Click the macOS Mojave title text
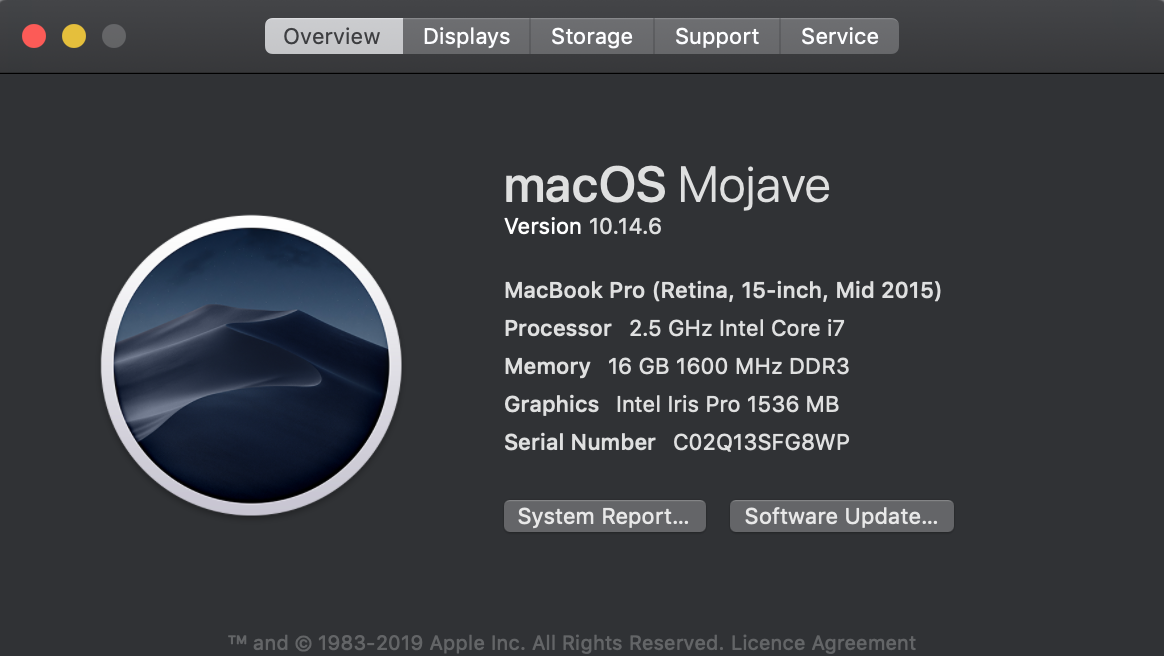 (667, 186)
